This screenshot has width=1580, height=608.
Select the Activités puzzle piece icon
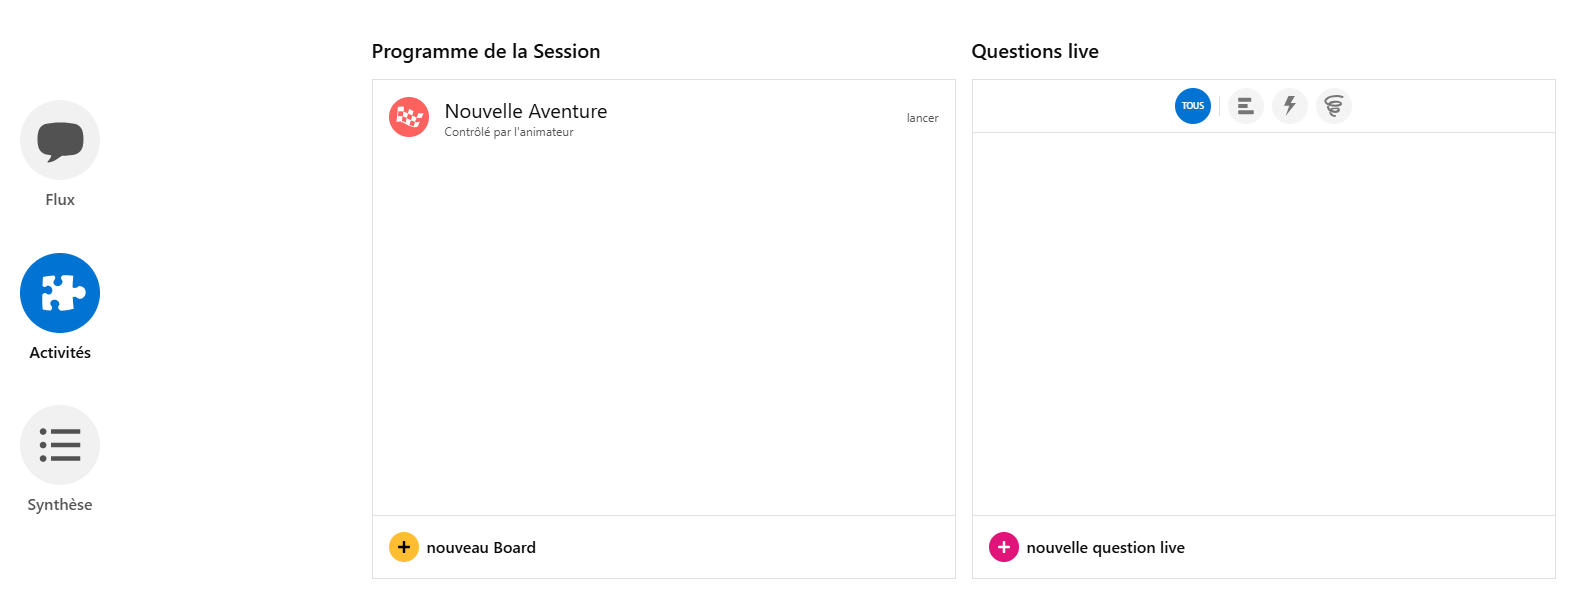click(x=60, y=293)
